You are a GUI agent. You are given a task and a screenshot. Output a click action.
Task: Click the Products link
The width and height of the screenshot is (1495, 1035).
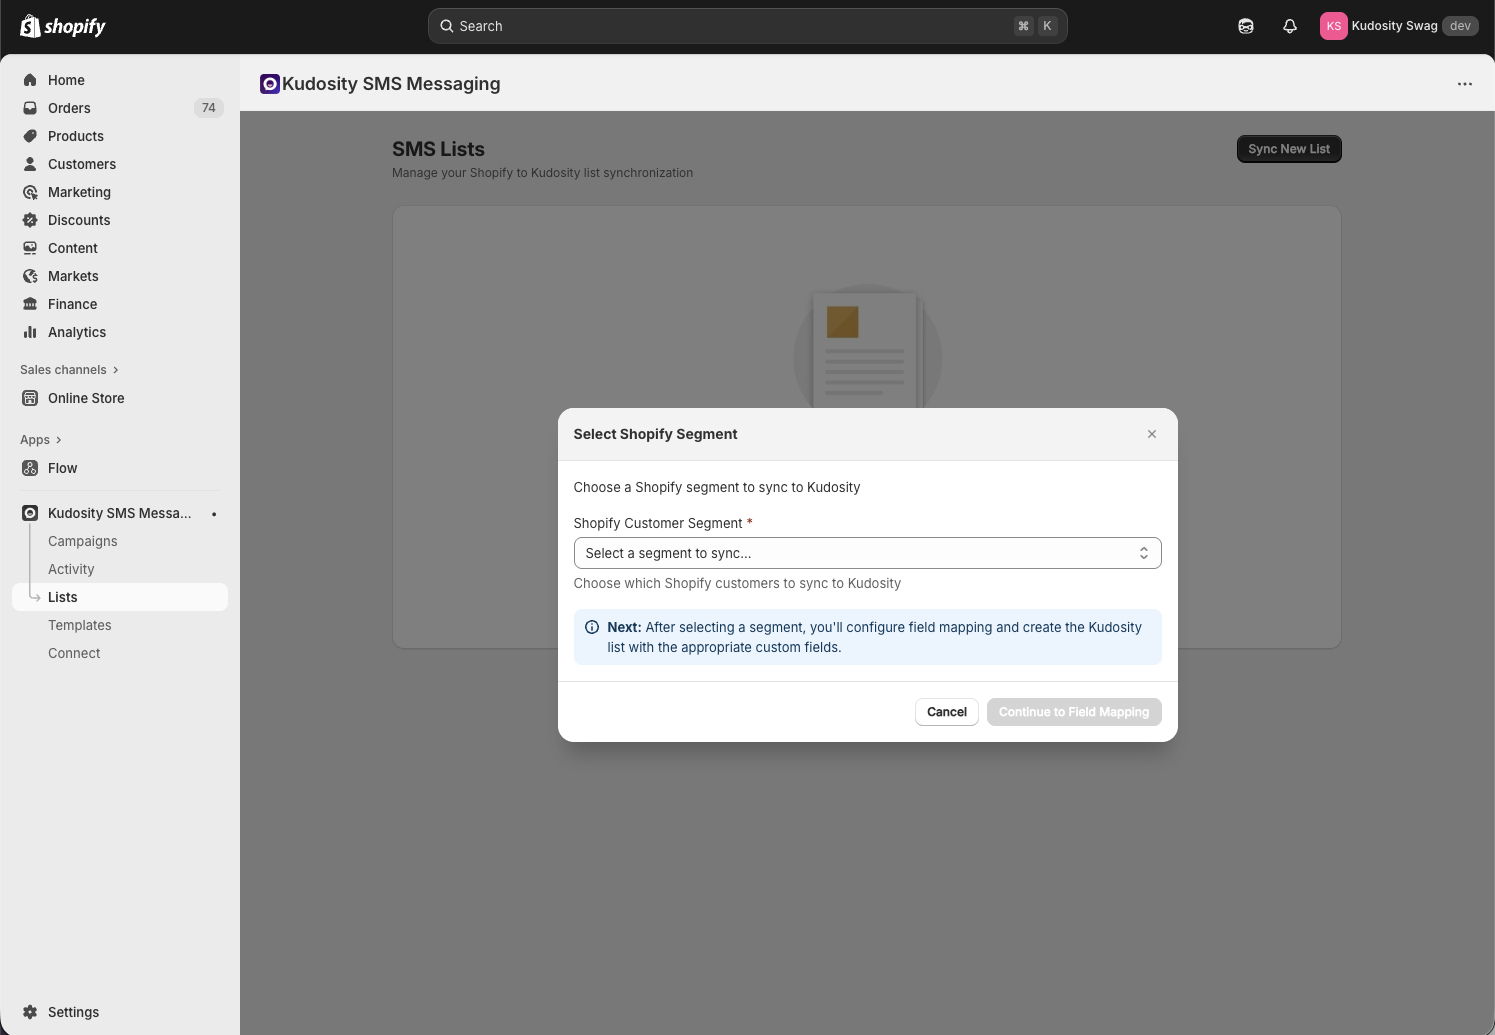76,136
